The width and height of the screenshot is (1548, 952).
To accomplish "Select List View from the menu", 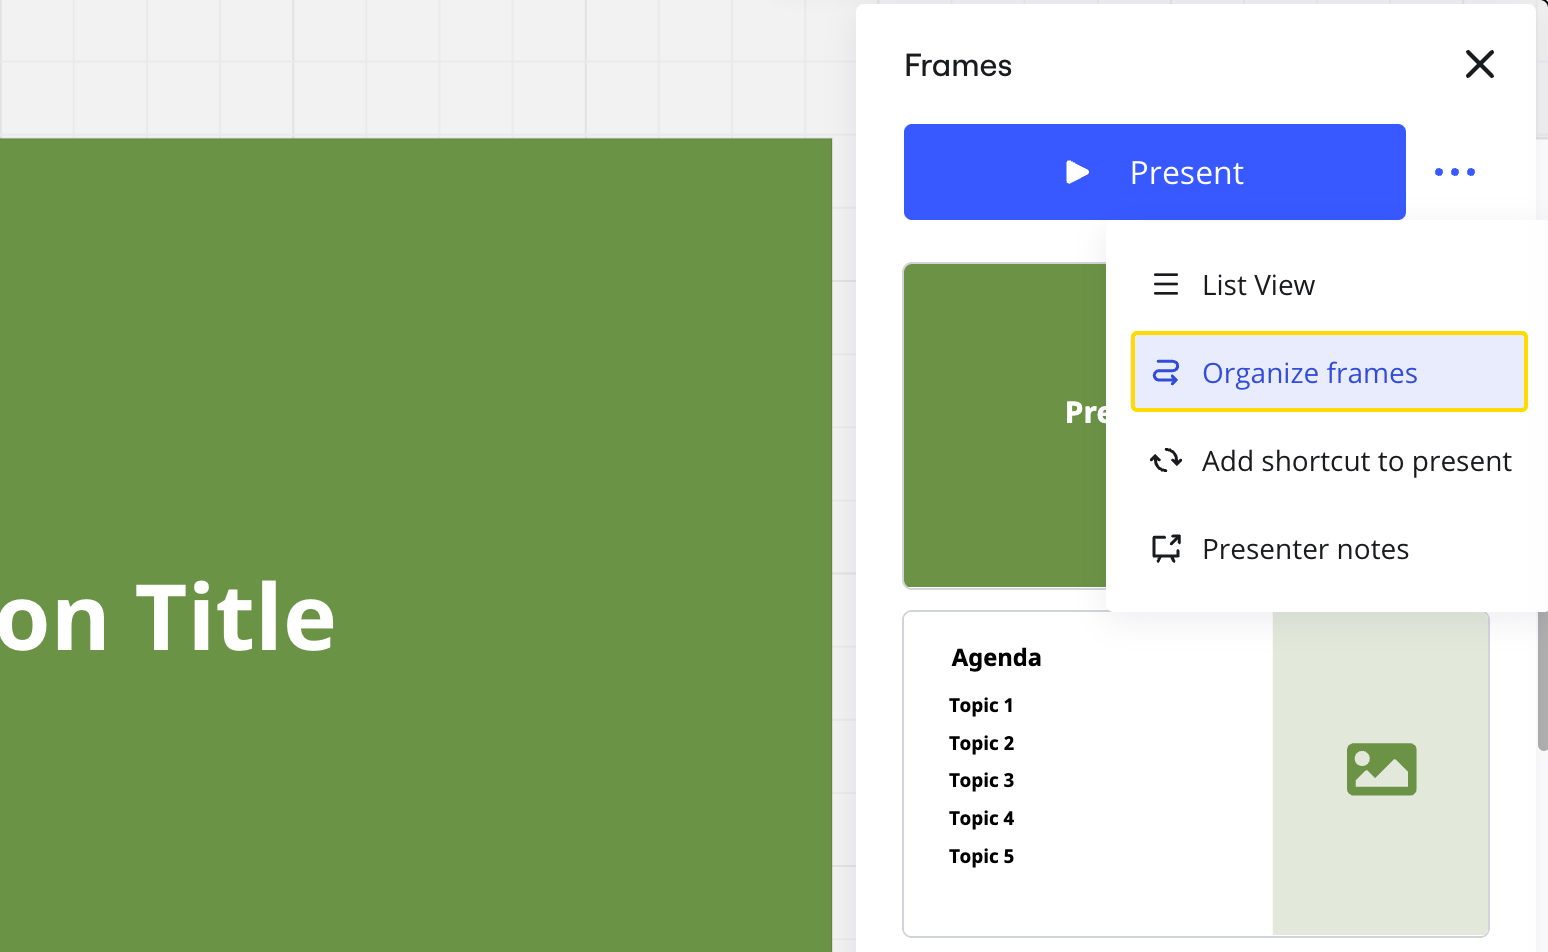I will 1258,284.
